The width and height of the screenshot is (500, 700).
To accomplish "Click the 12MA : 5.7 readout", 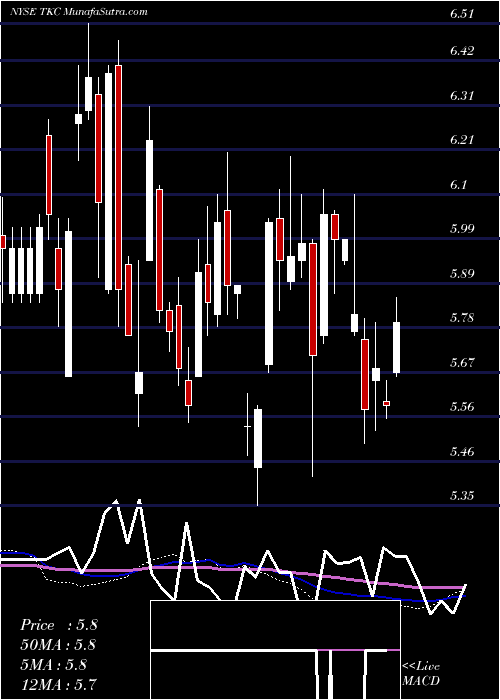I will click(x=58, y=684).
